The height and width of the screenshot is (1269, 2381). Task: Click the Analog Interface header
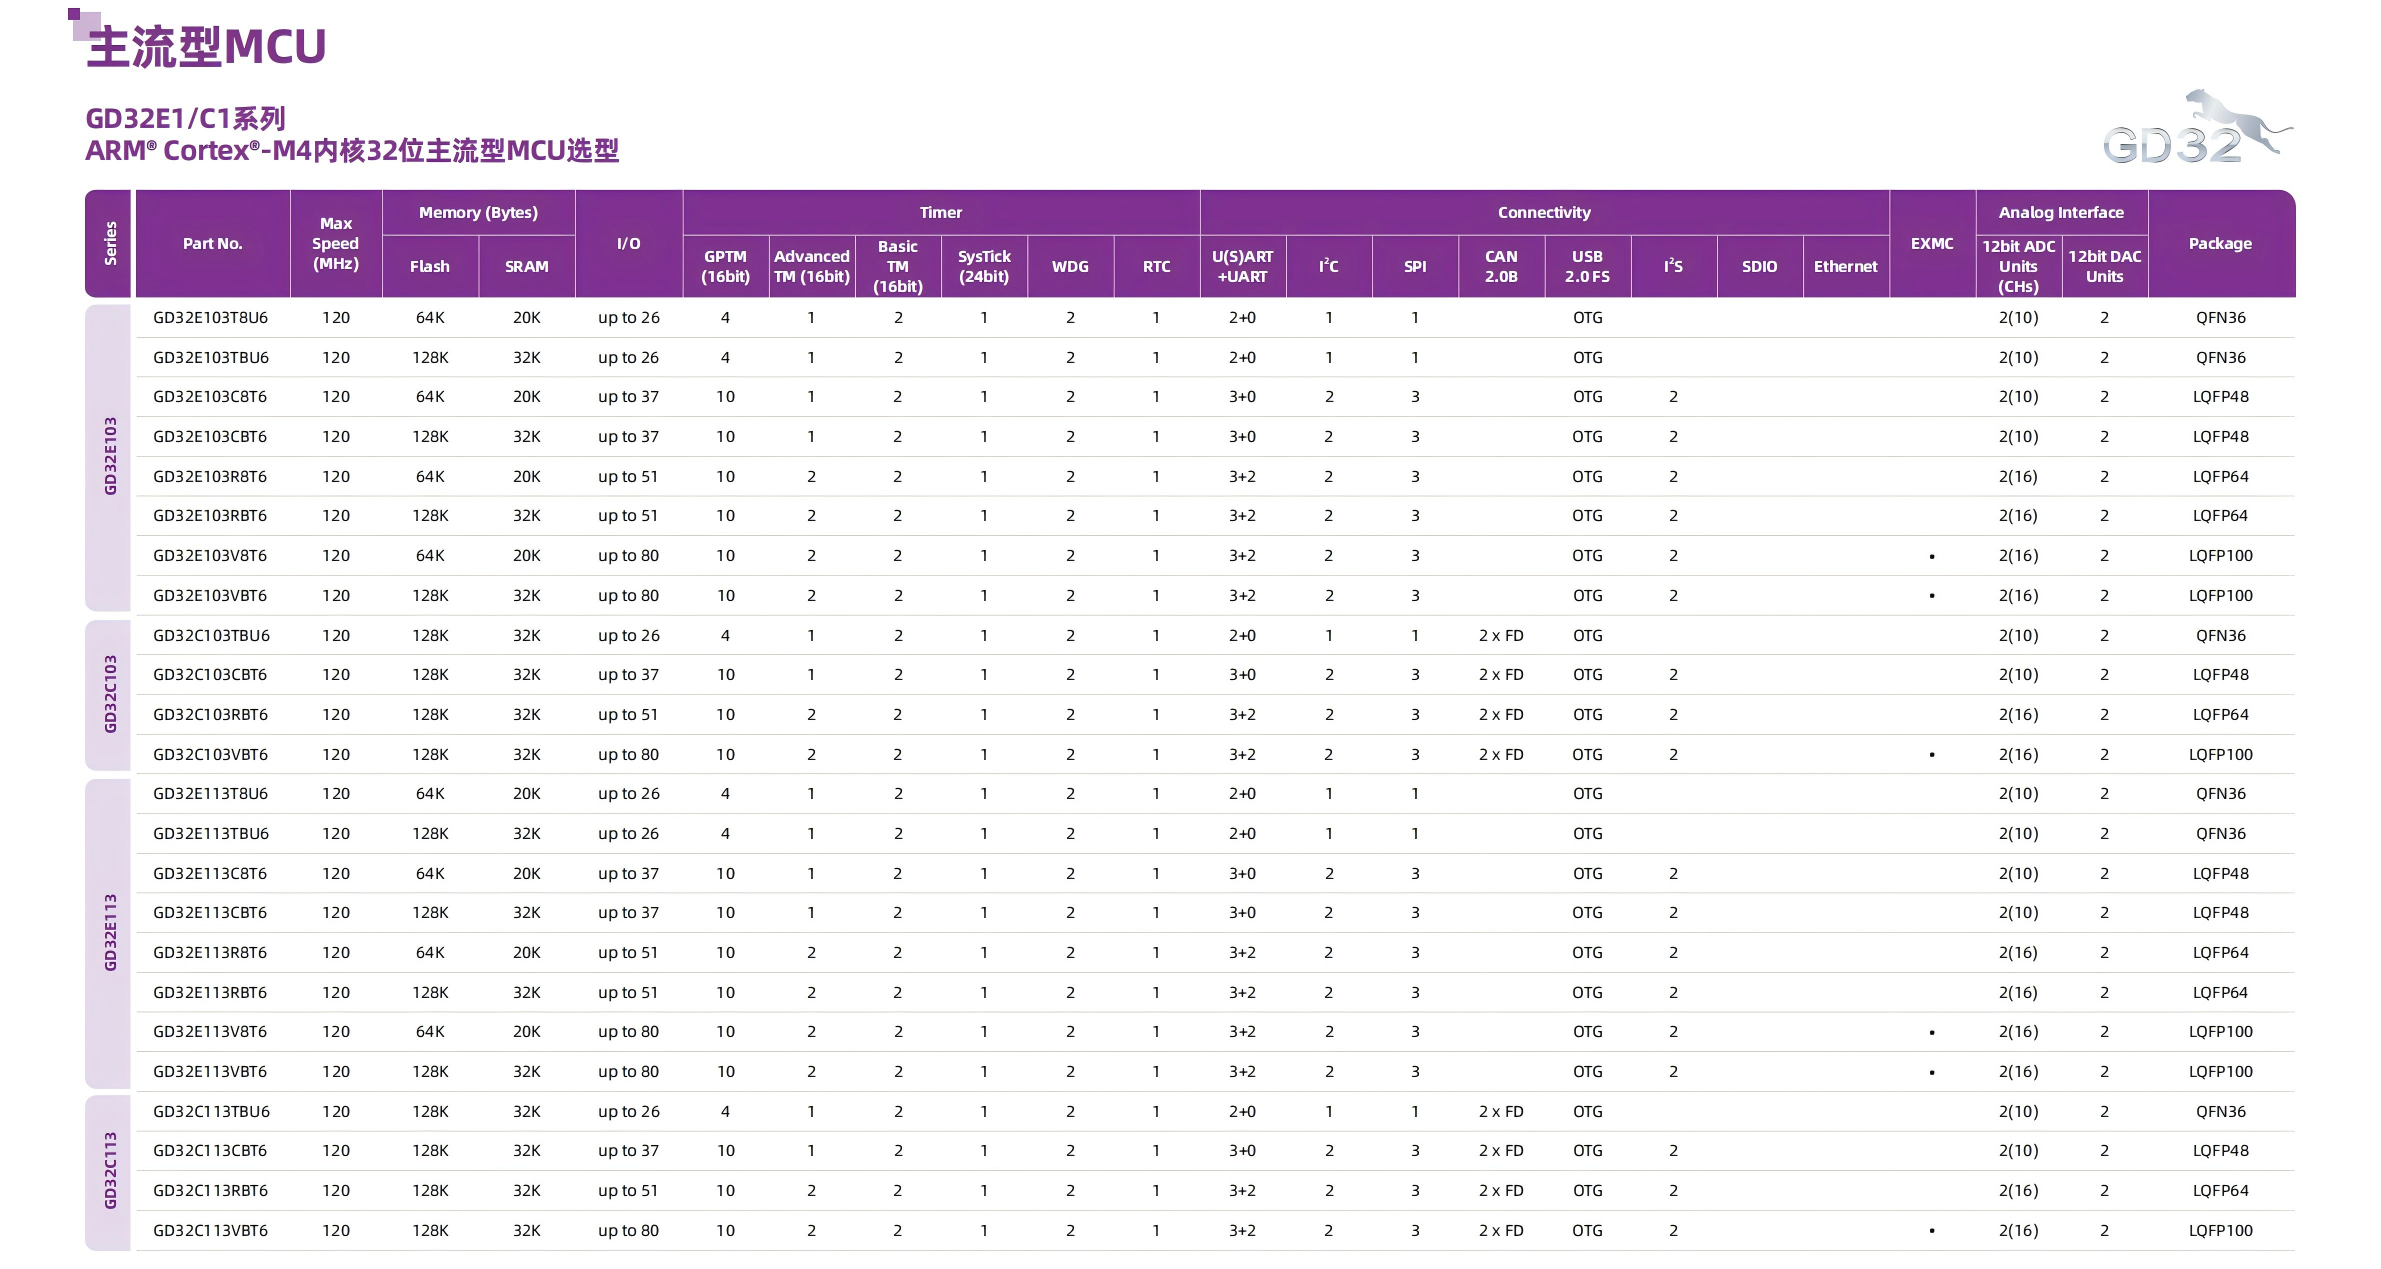[2060, 213]
